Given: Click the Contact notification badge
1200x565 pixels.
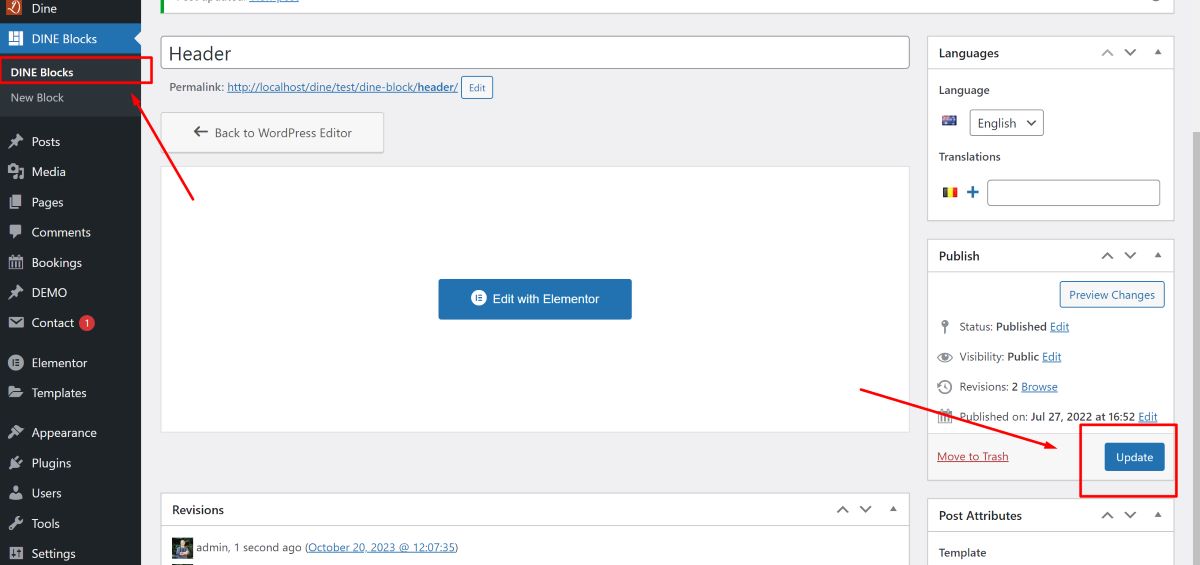Looking at the screenshot, I should [86, 323].
